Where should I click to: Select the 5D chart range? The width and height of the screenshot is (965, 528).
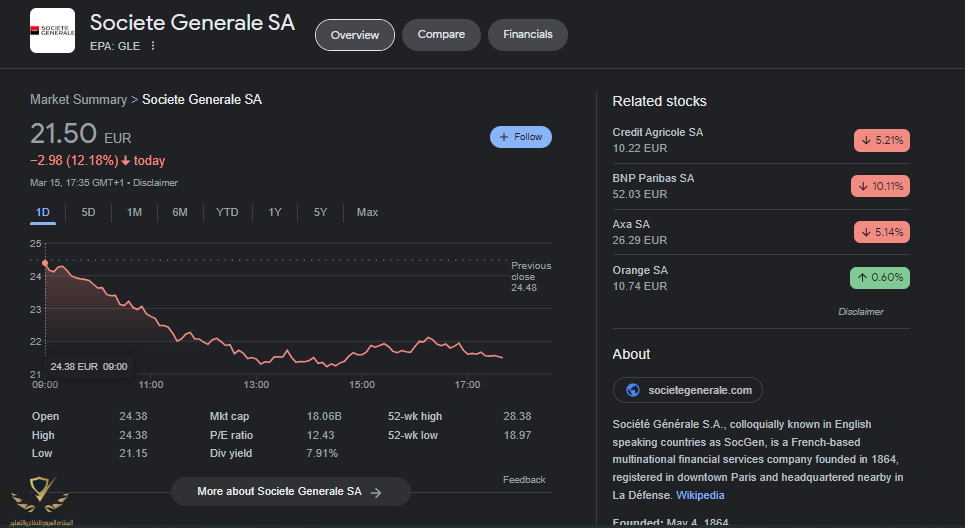click(x=88, y=212)
